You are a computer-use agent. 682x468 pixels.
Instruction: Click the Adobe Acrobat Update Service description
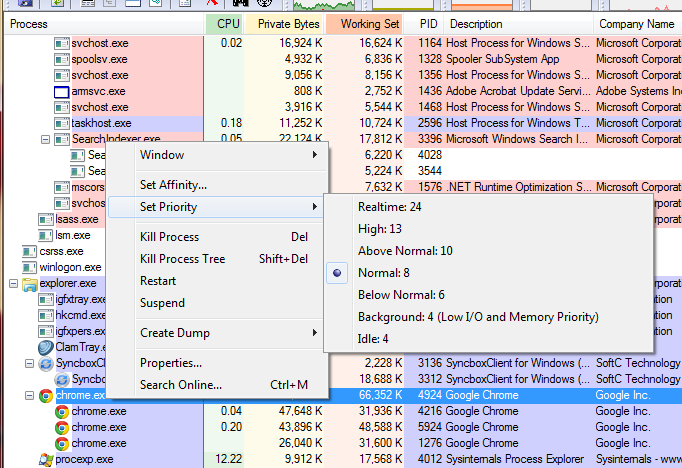click(x=518, y=91)
